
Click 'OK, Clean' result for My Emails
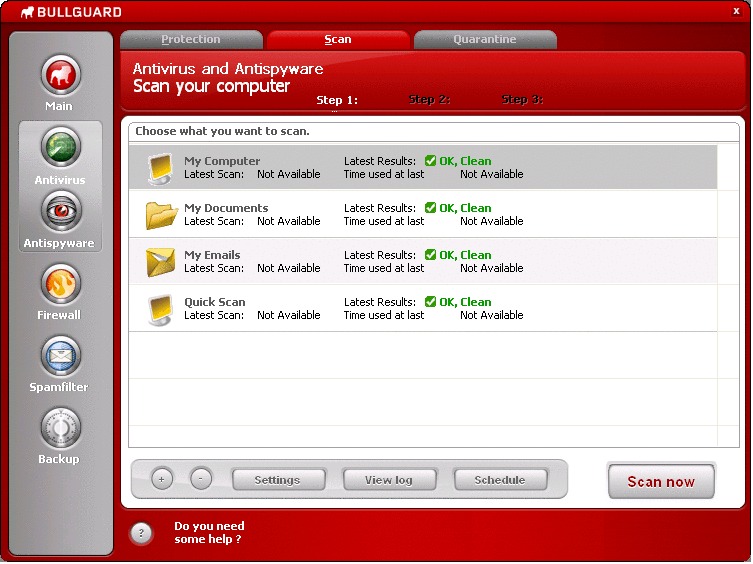(465, 255)
